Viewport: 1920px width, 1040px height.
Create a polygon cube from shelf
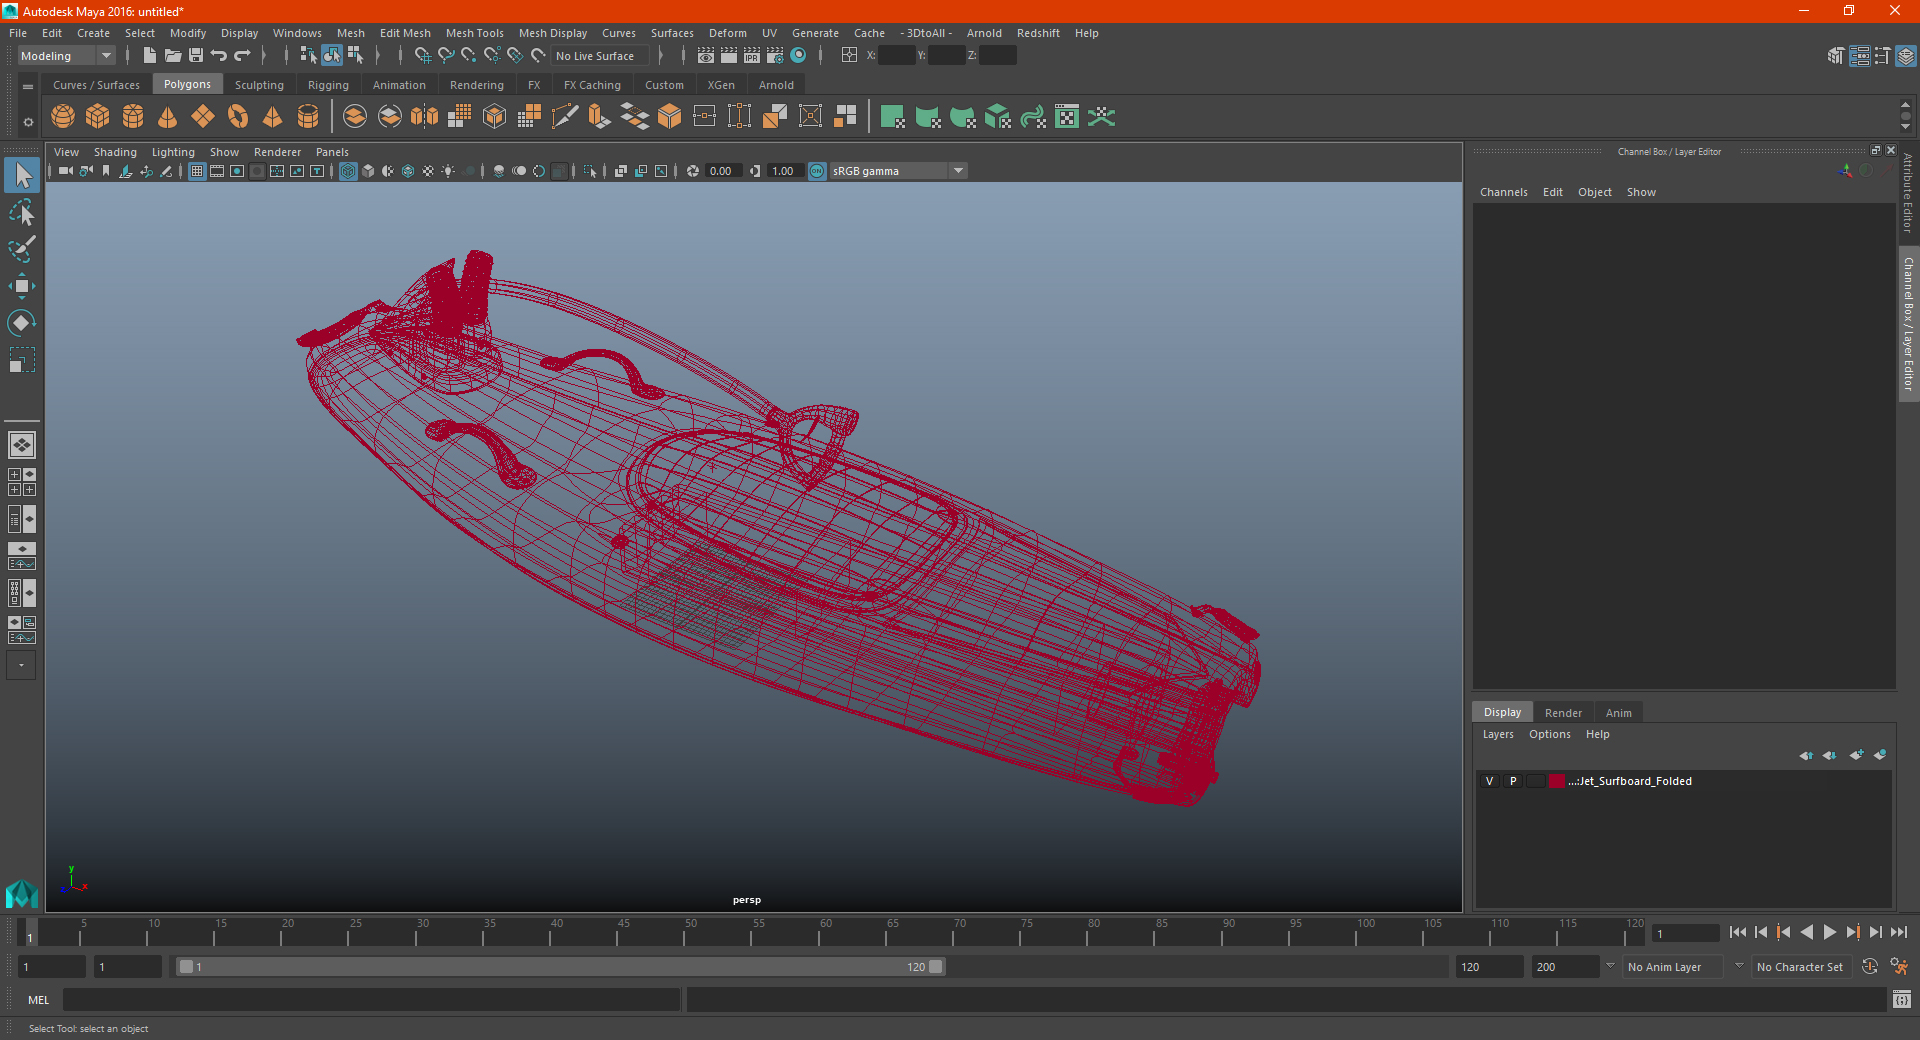[98, 117]
